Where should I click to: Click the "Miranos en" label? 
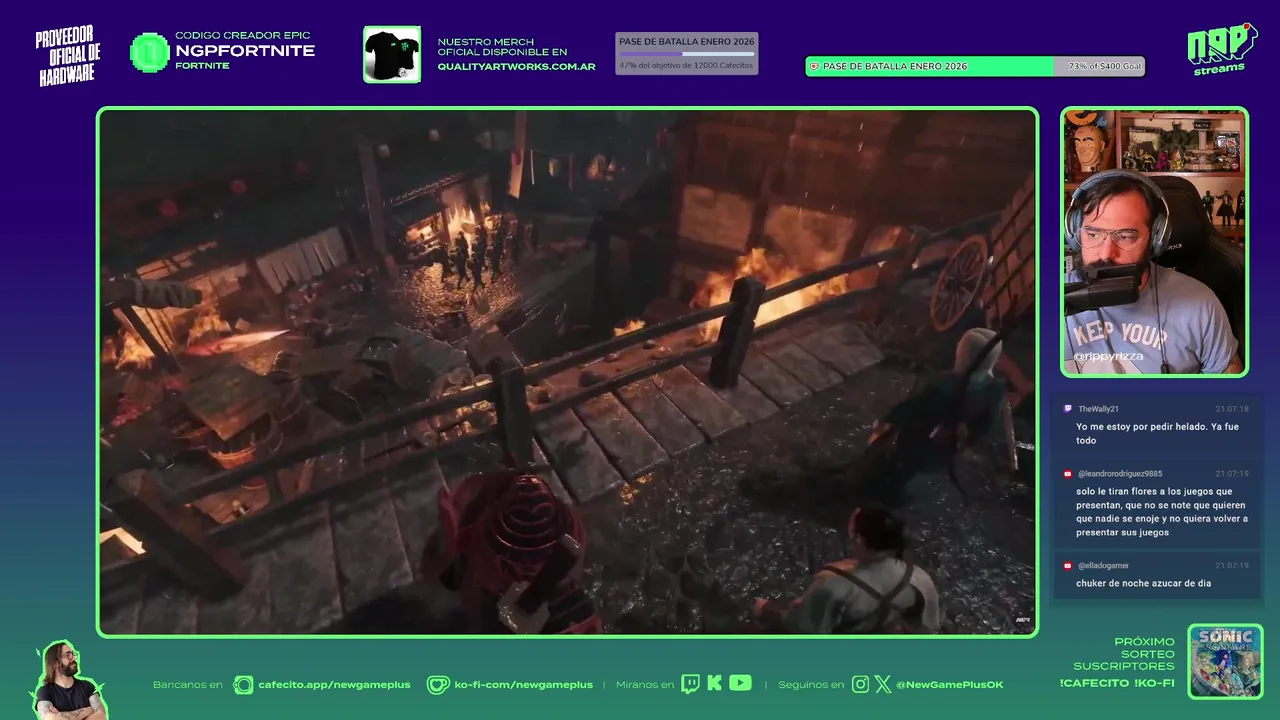tap(645, 685)
